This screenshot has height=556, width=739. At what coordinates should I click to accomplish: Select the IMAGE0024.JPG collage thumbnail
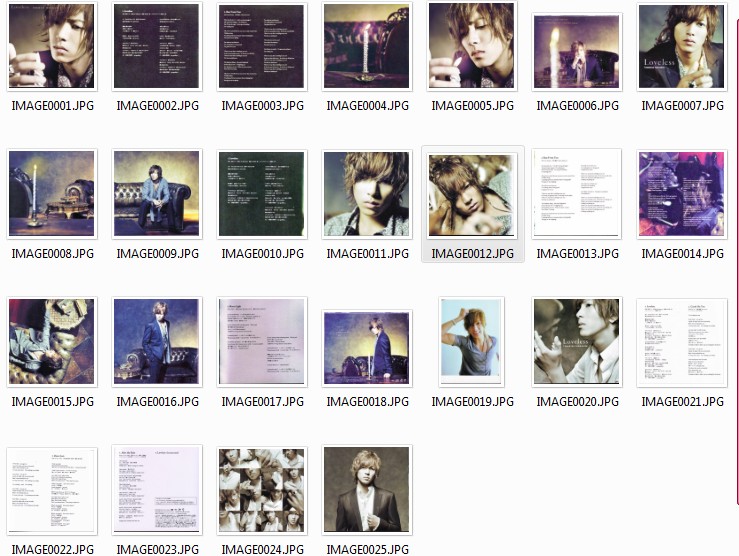262,490
